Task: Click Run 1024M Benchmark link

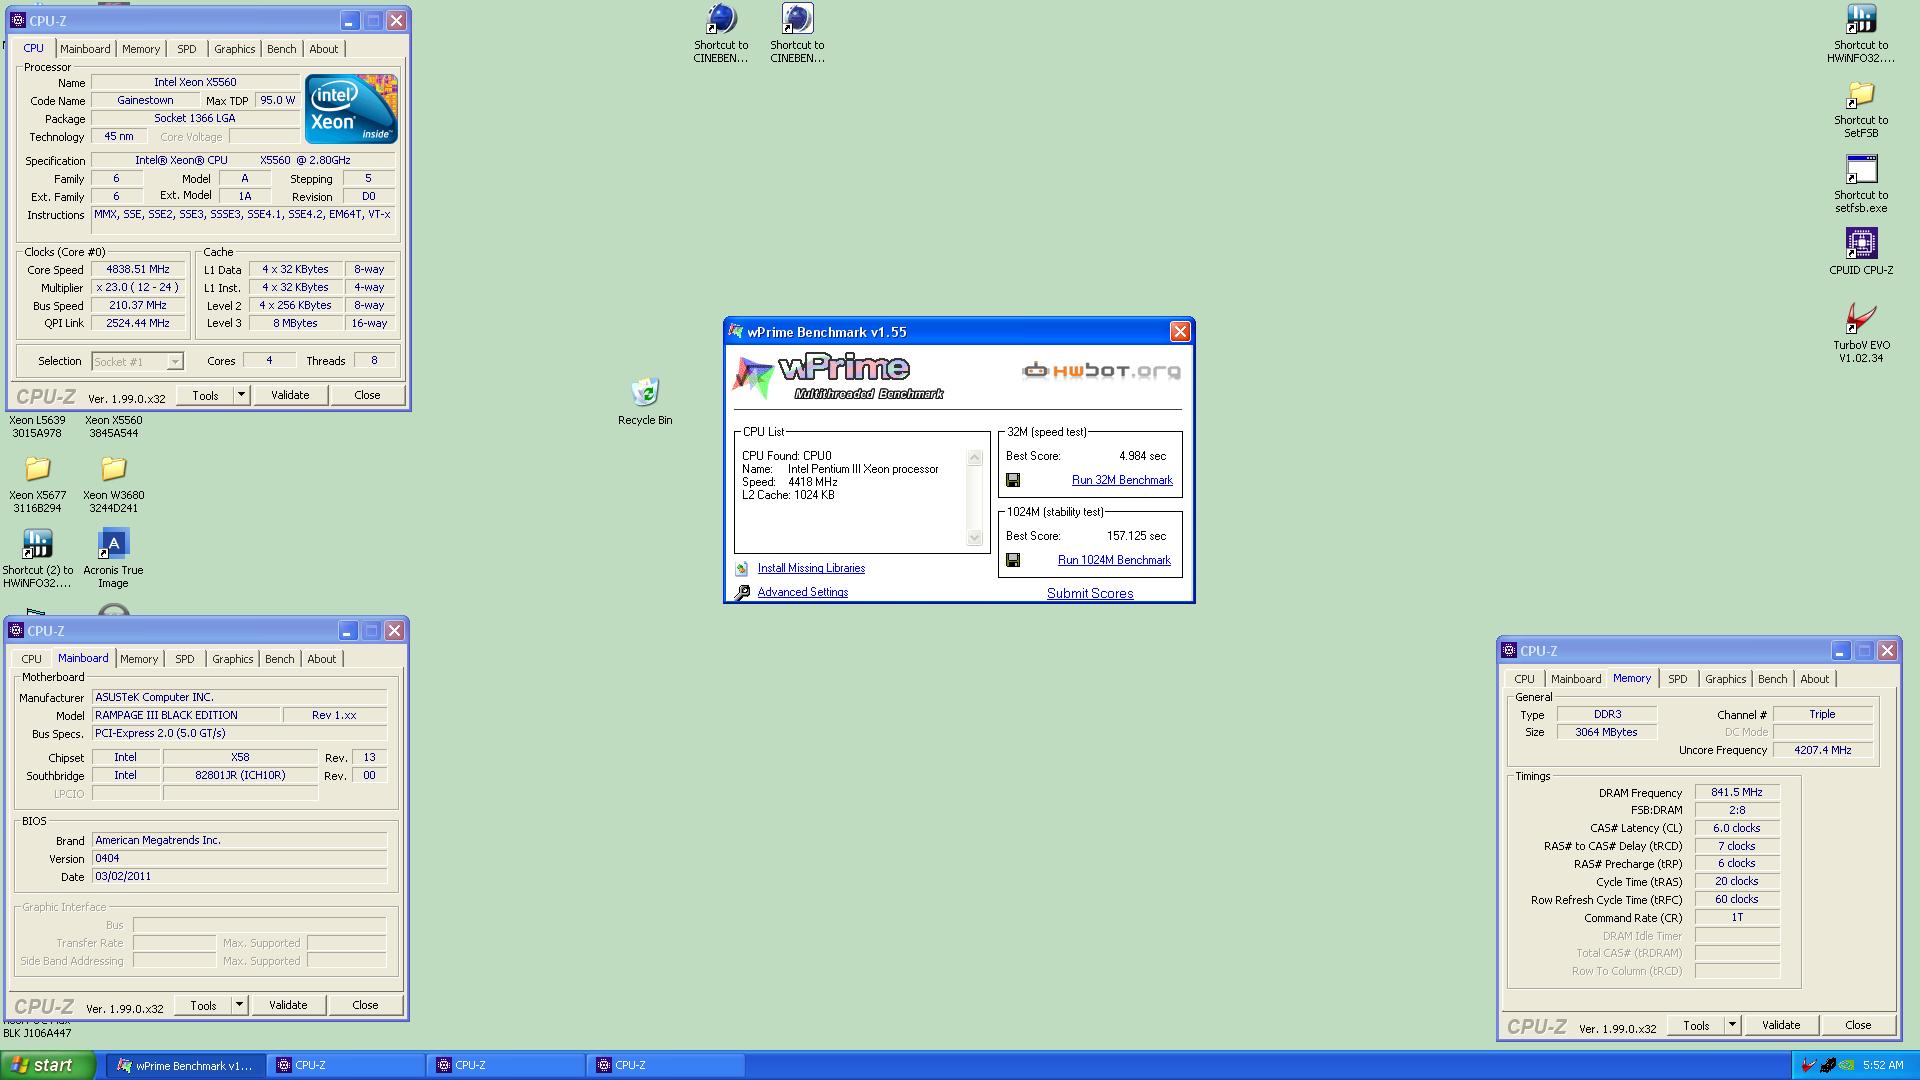Action: (1114, 560)
